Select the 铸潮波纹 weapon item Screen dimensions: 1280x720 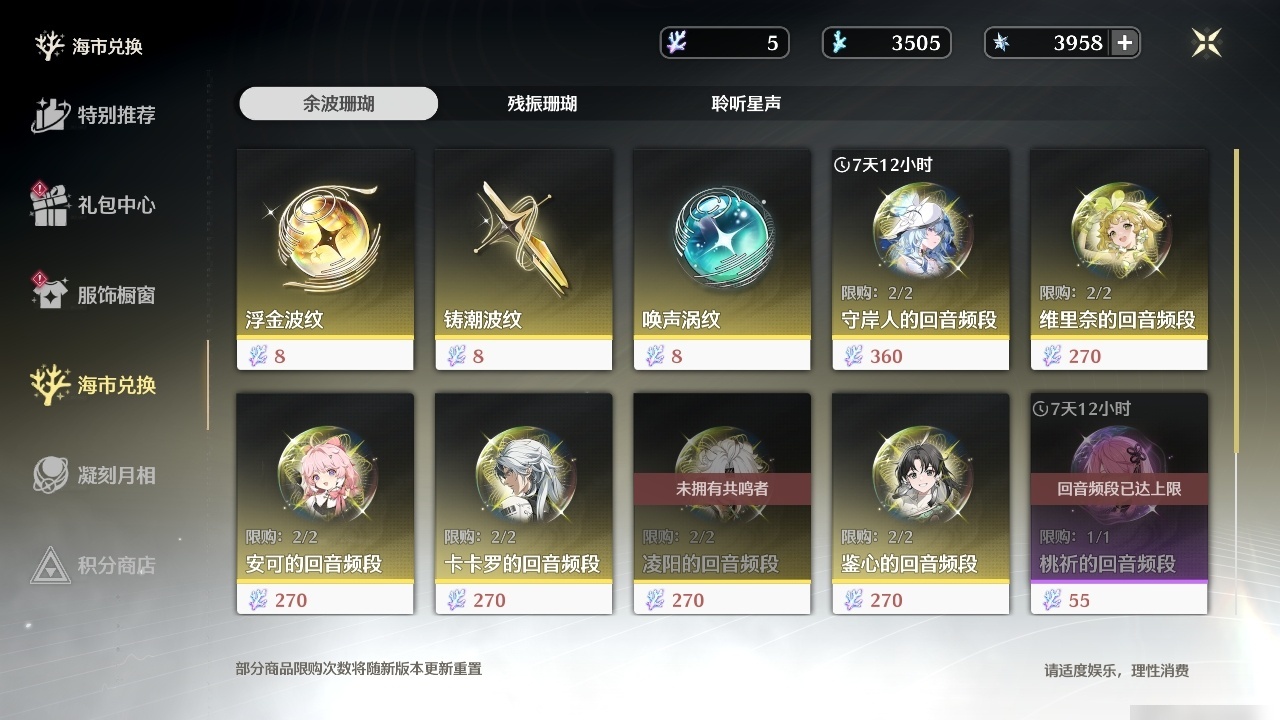point(523,260)
